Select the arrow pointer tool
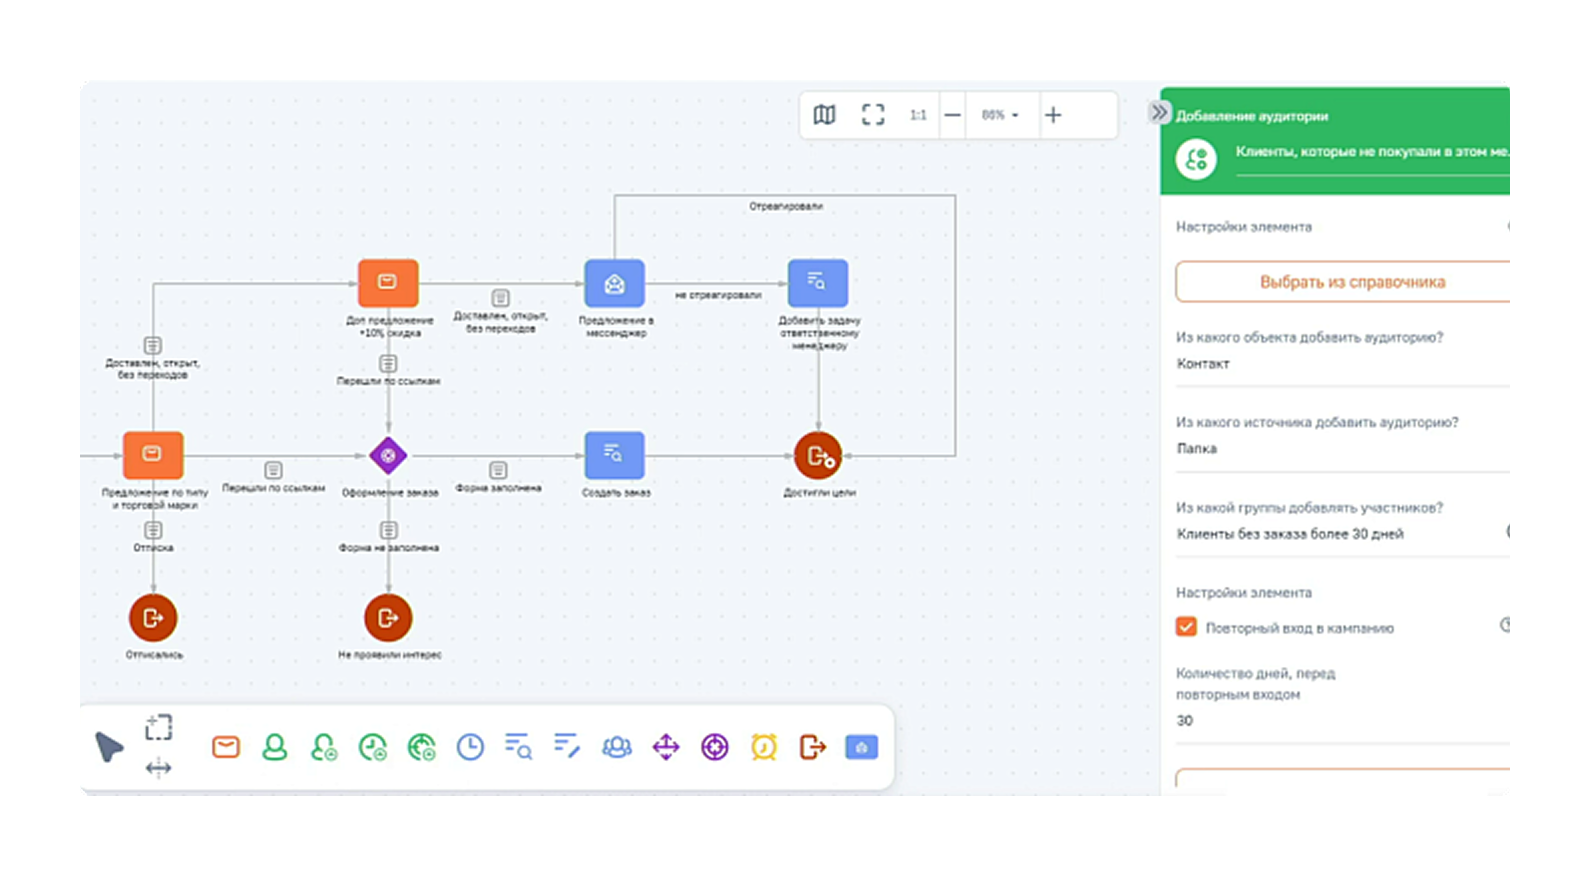The height and width of the screenshot is (876, 1590). 109,746
